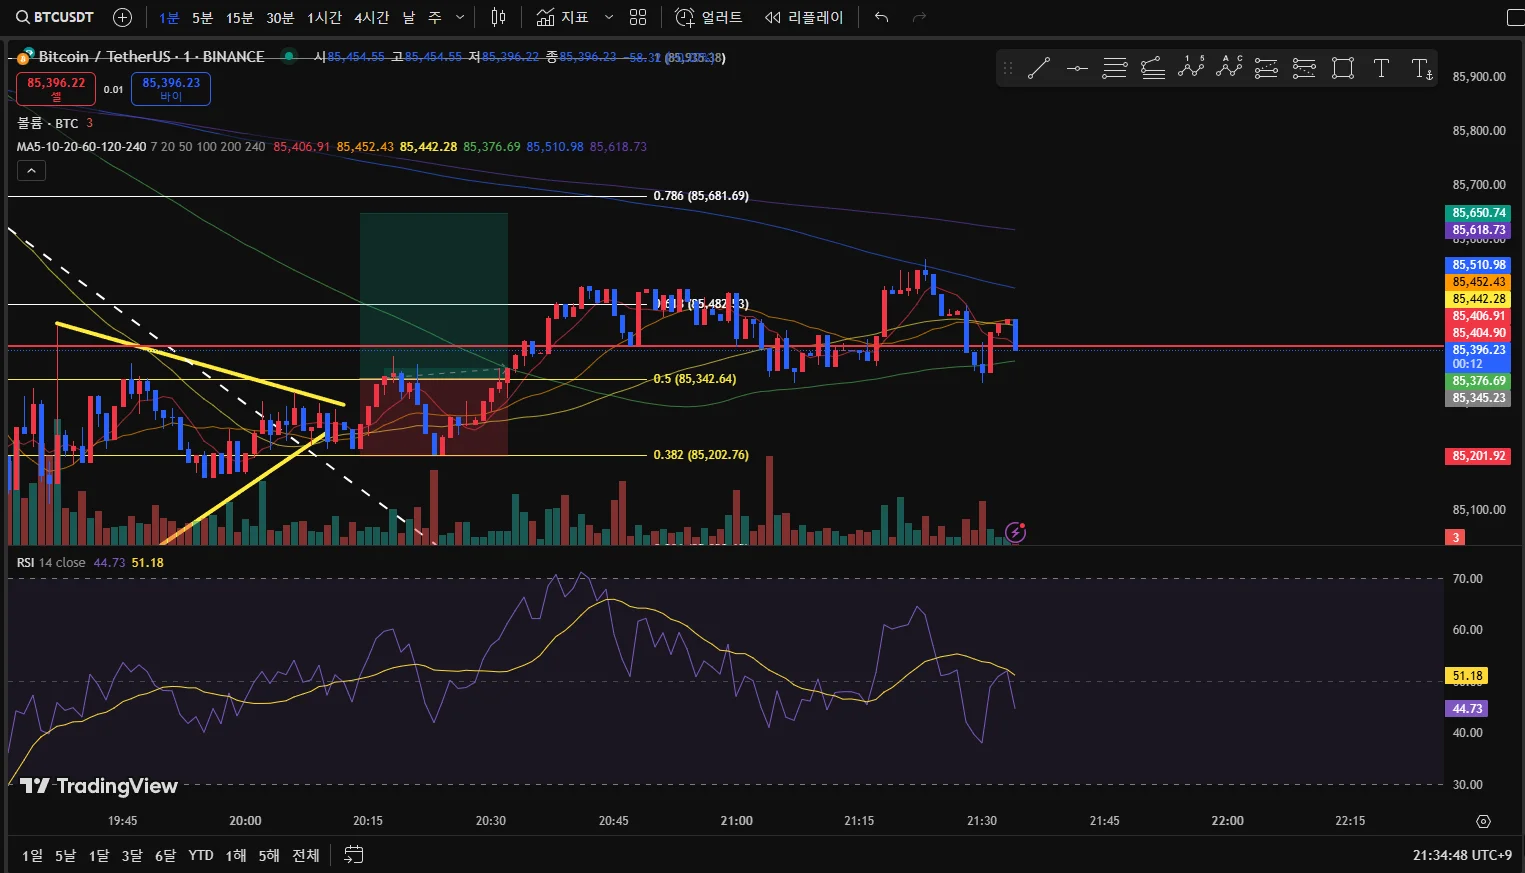Set the date range to 1일
Image resolution: width=1525 pixels, height=873 pixels.
click(x=33, y=855)
